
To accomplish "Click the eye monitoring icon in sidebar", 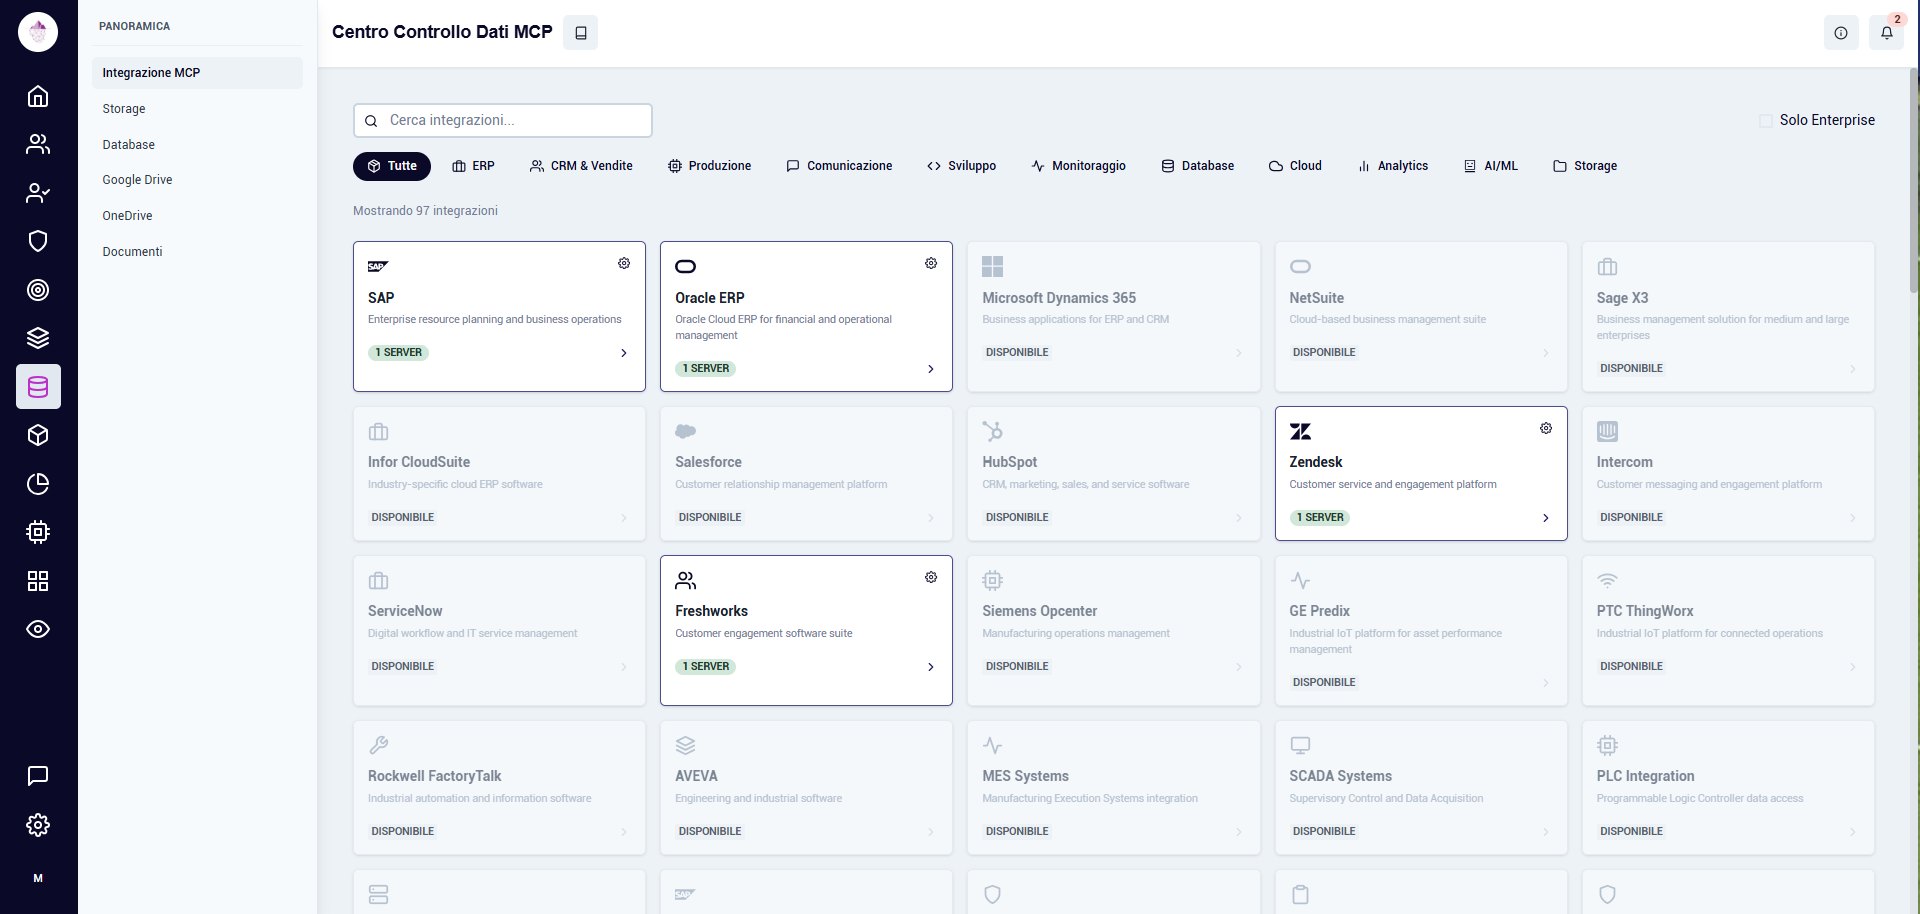I will [38, 629].
